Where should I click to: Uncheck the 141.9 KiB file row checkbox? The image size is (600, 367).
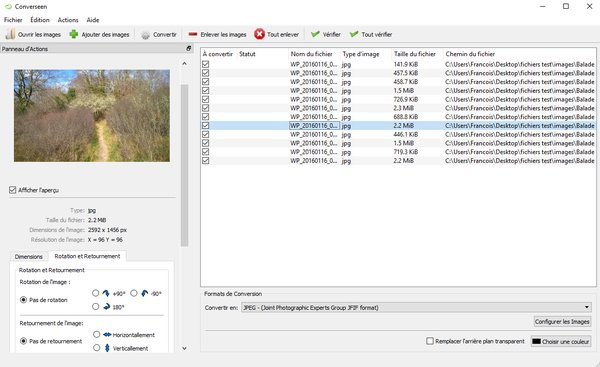point(205,64)
